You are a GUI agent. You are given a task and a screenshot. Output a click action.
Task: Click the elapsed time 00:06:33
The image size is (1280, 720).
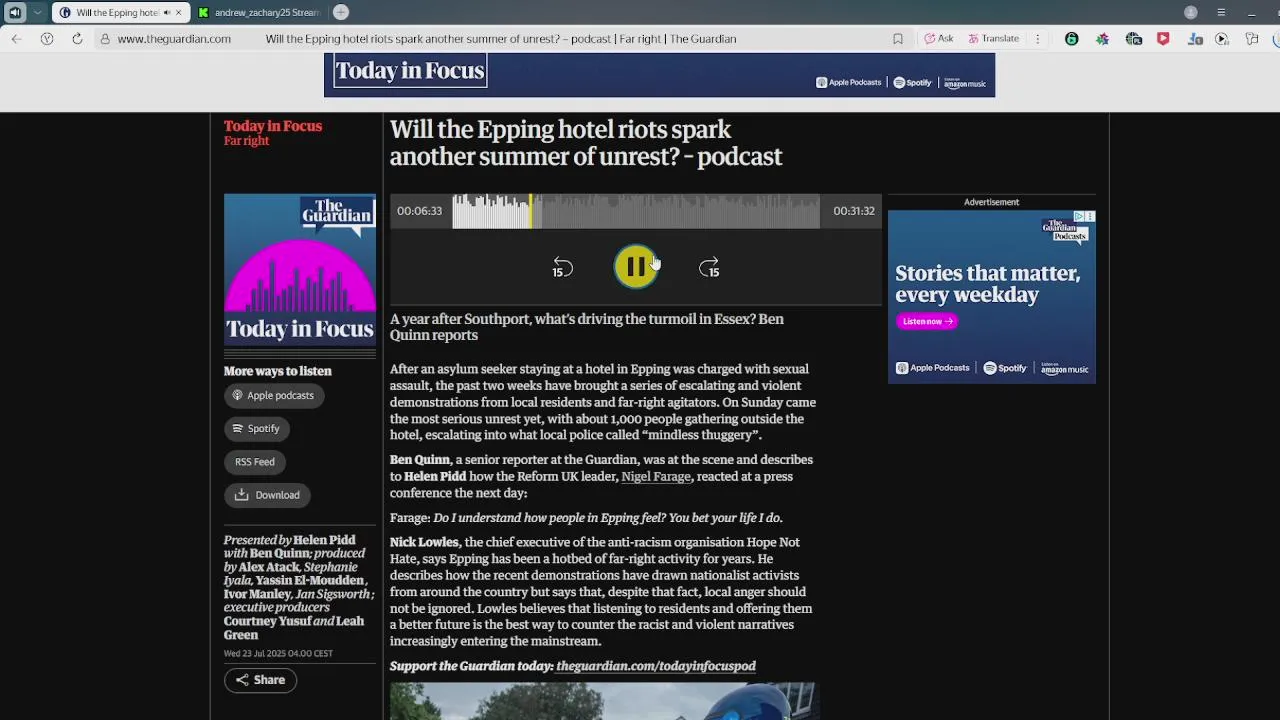(x=419, y=211)
